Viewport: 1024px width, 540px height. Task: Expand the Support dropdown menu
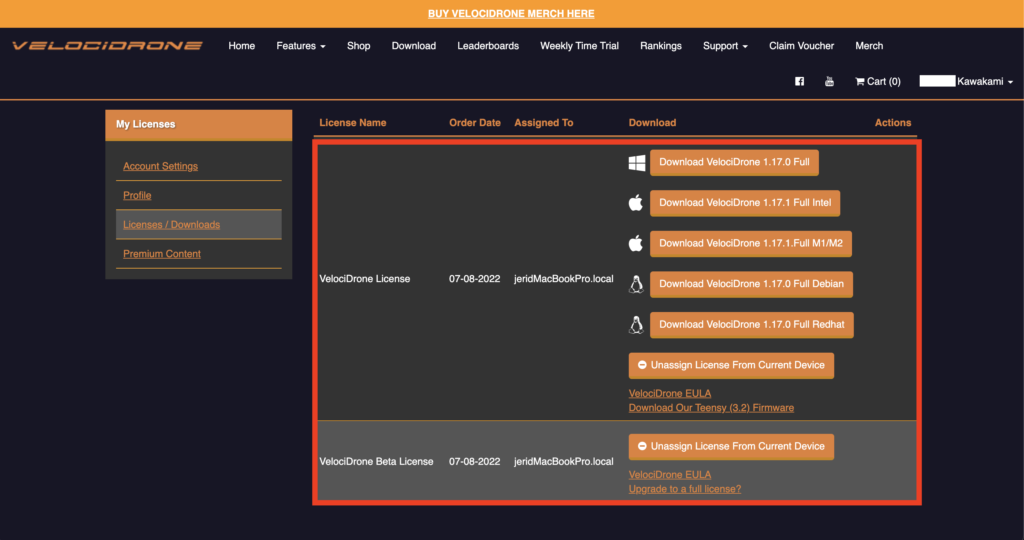(725, 46)
